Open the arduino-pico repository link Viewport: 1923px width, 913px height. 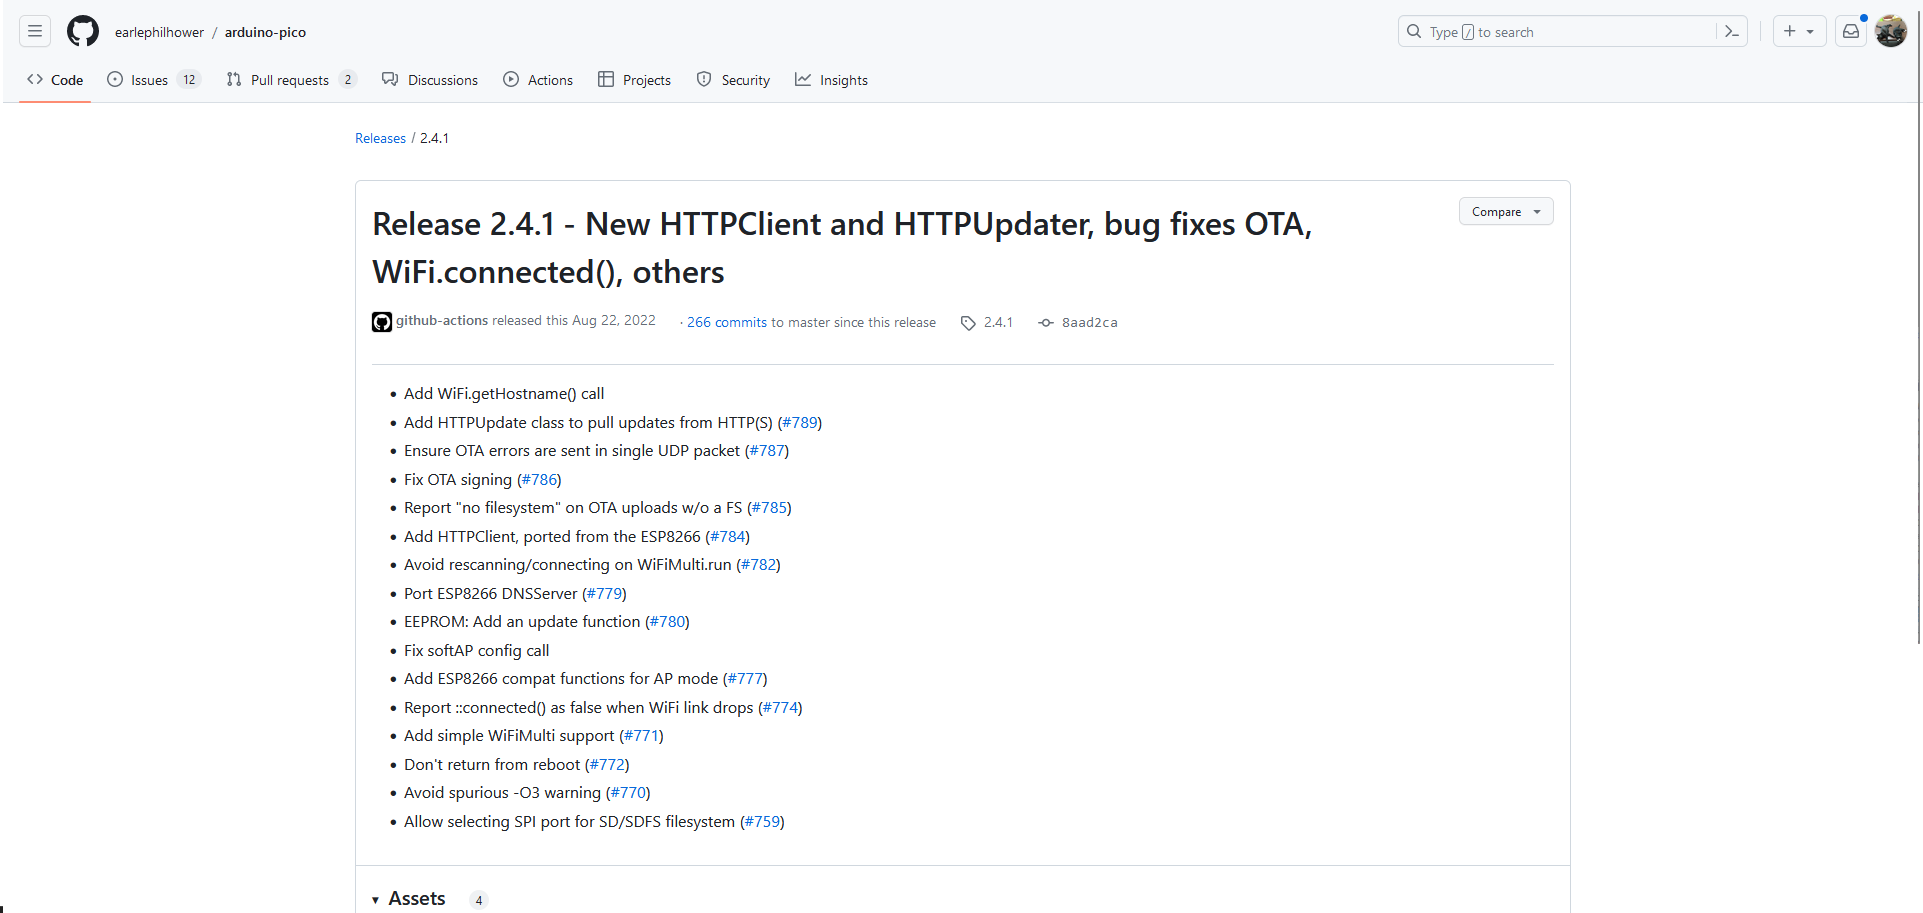(x=265, y=32)
